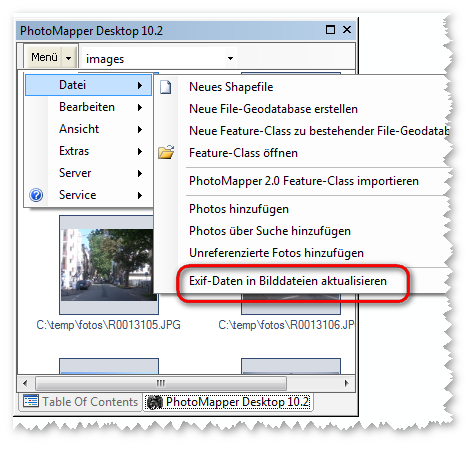
Task: Click the open folder icon beside Feature-Class öffnen
Action: 166,152
